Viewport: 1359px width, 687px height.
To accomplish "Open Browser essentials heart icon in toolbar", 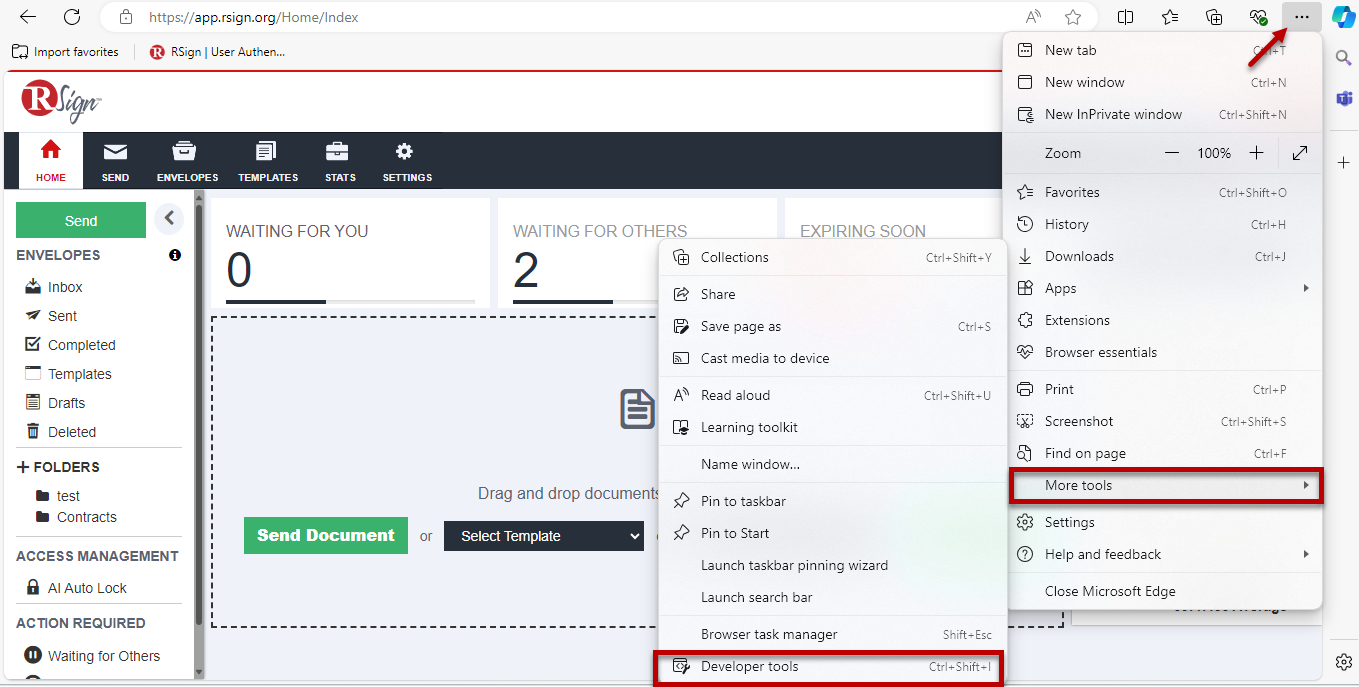I will (x=1259, y=17).
